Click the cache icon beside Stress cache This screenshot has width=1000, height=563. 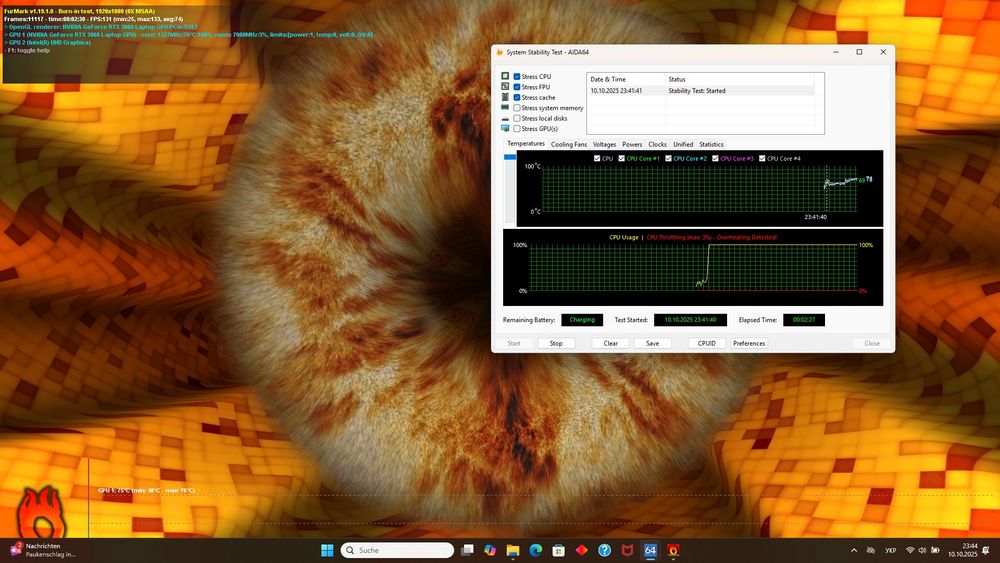(505, 97)
